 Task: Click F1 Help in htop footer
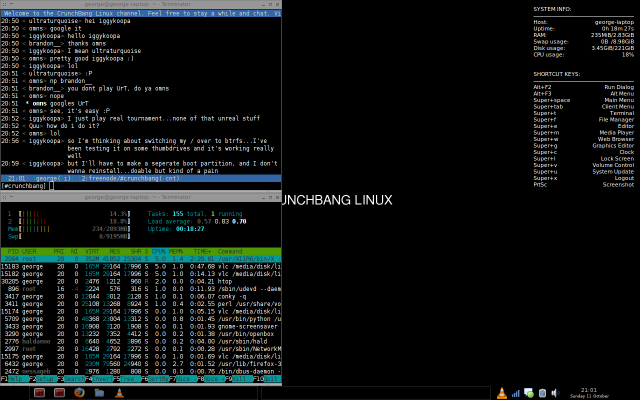click(15, 379)
